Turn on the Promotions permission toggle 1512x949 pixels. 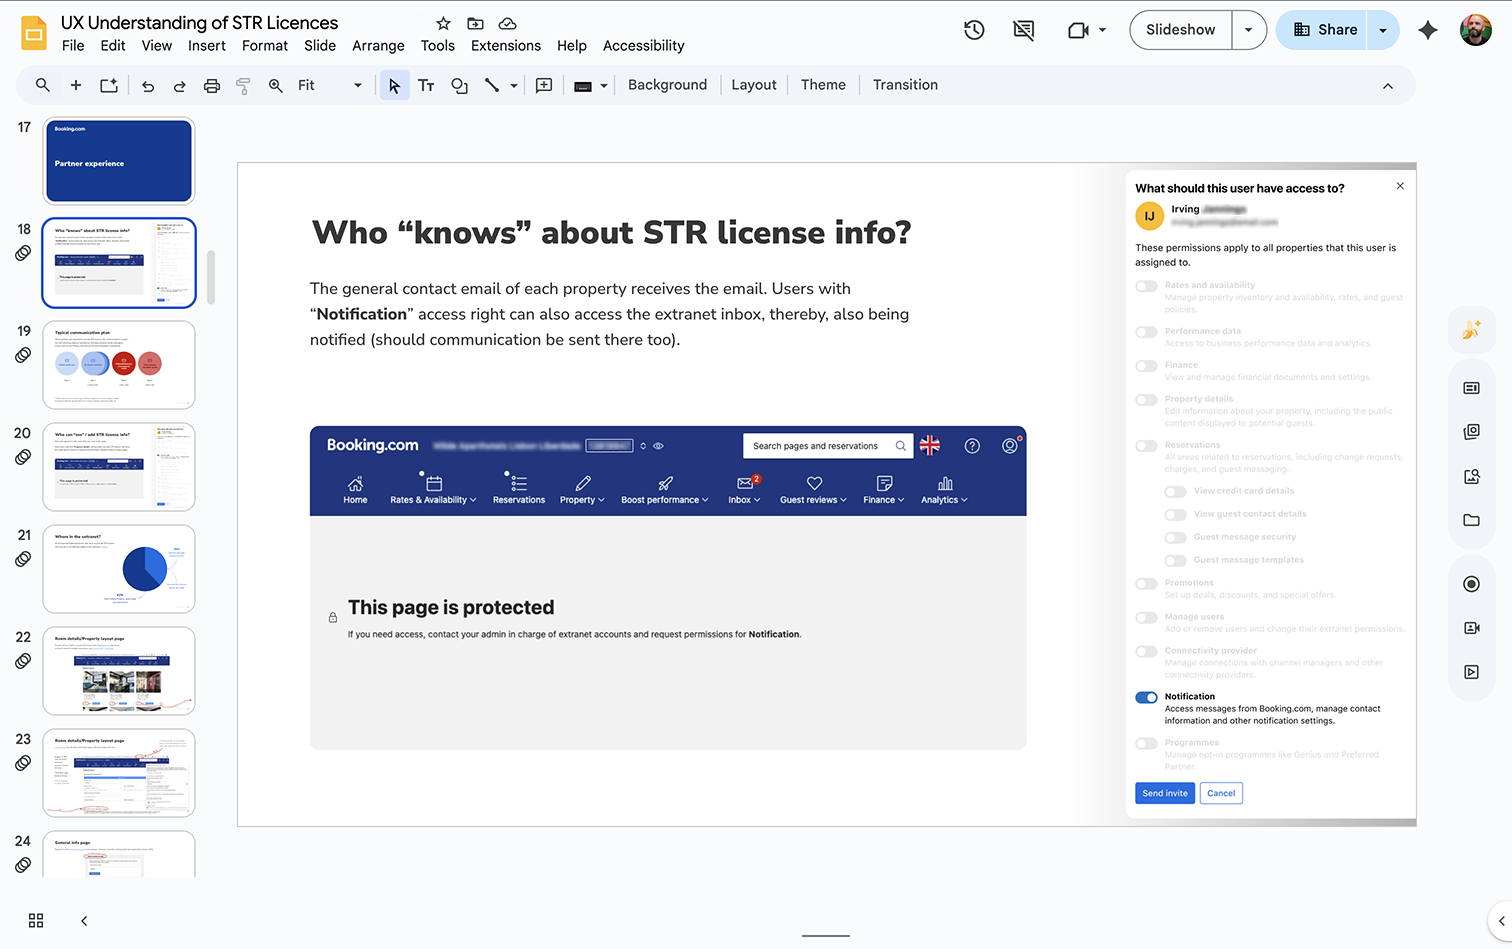pos(1146,583)
